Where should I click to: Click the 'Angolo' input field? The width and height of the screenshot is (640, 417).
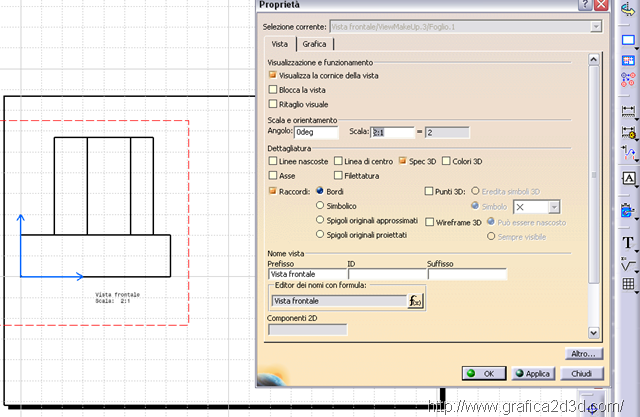click(318, 132)
